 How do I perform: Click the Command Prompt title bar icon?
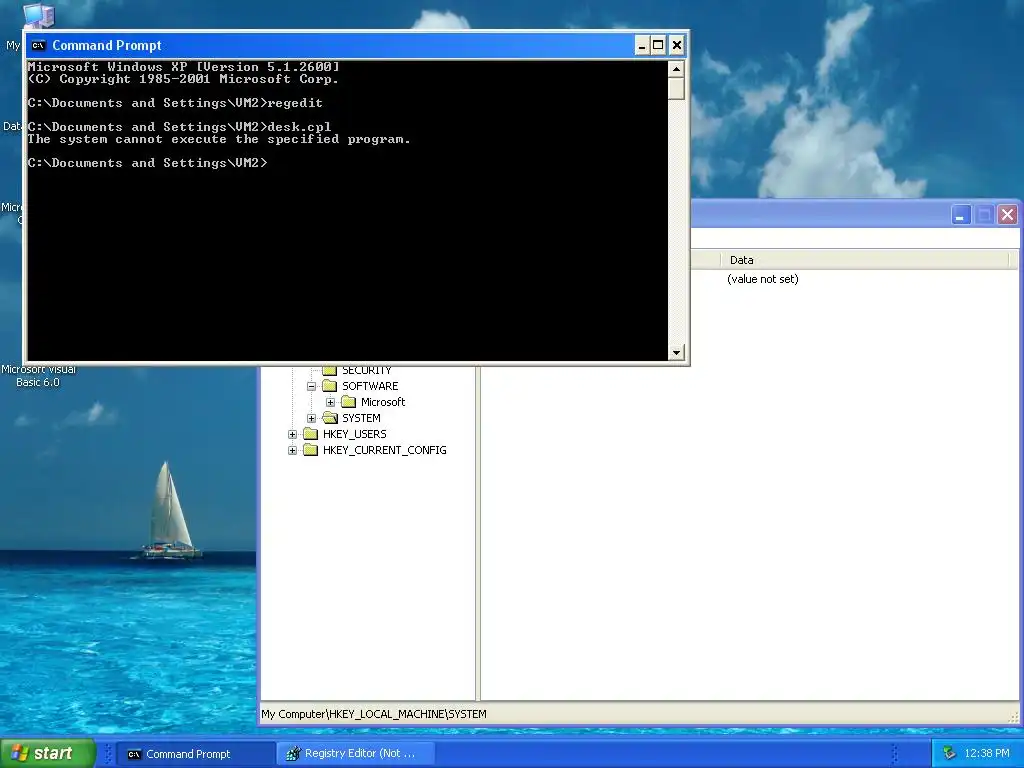tap(39, 45)
